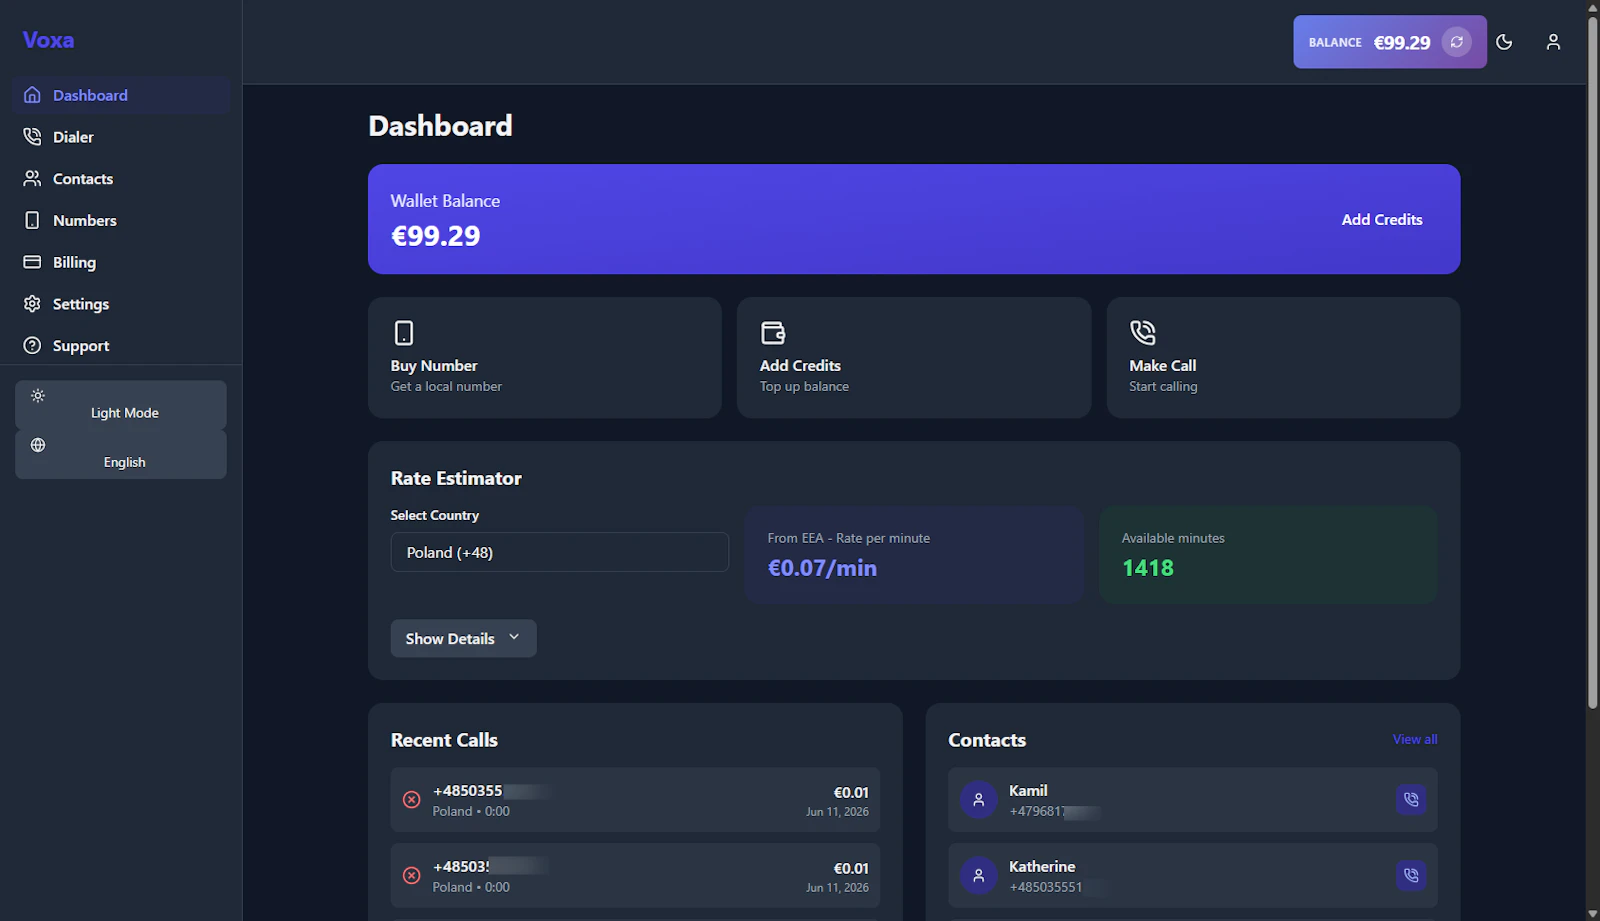
Task: Open the Numbers section
Action: tap(121, 220)
